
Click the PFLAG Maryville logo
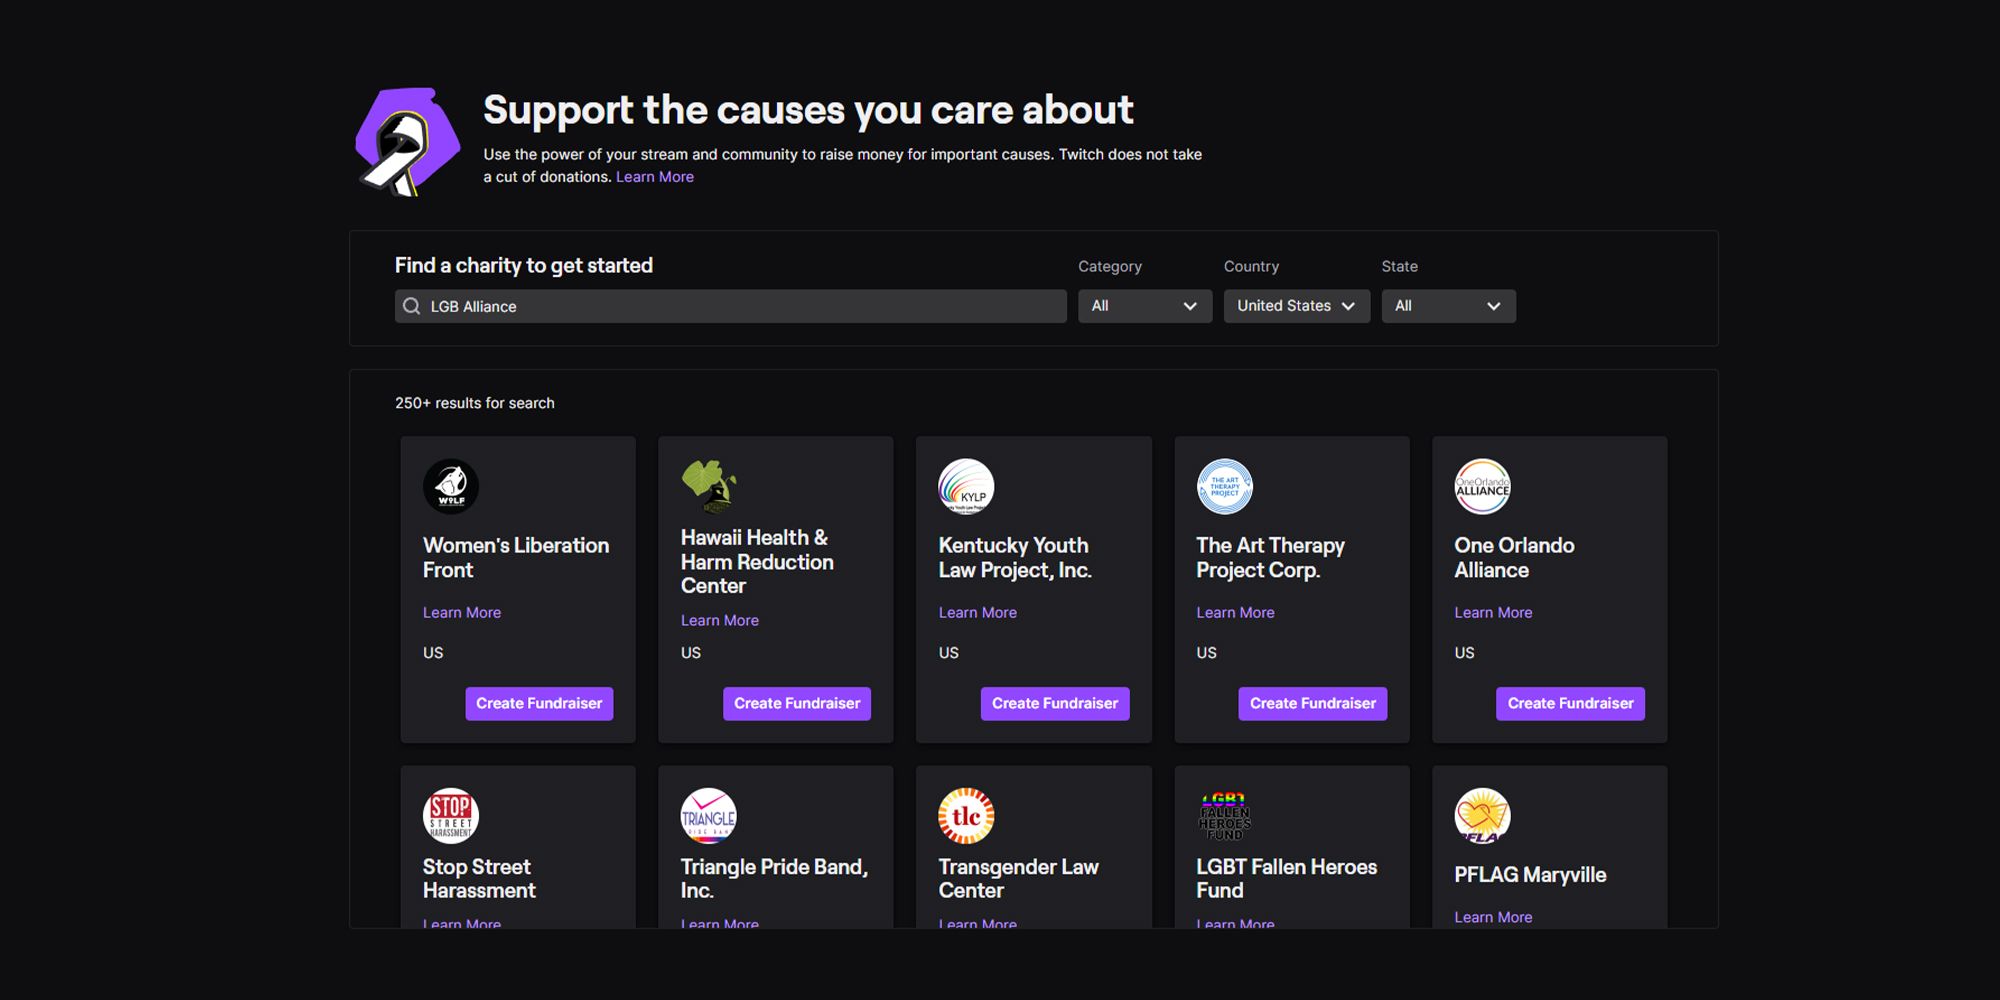[x=1482, y=816]
